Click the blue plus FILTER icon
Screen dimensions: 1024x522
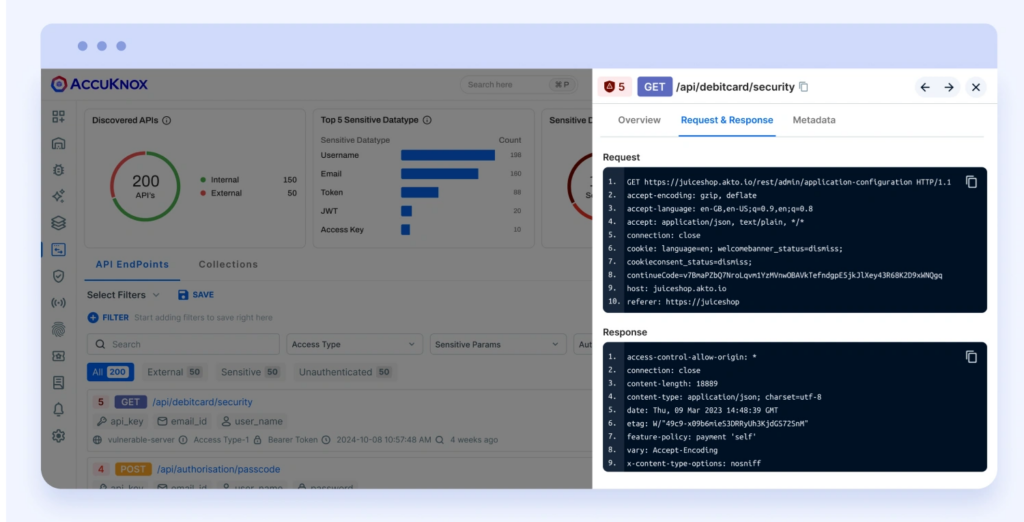(x=93, y=318)
